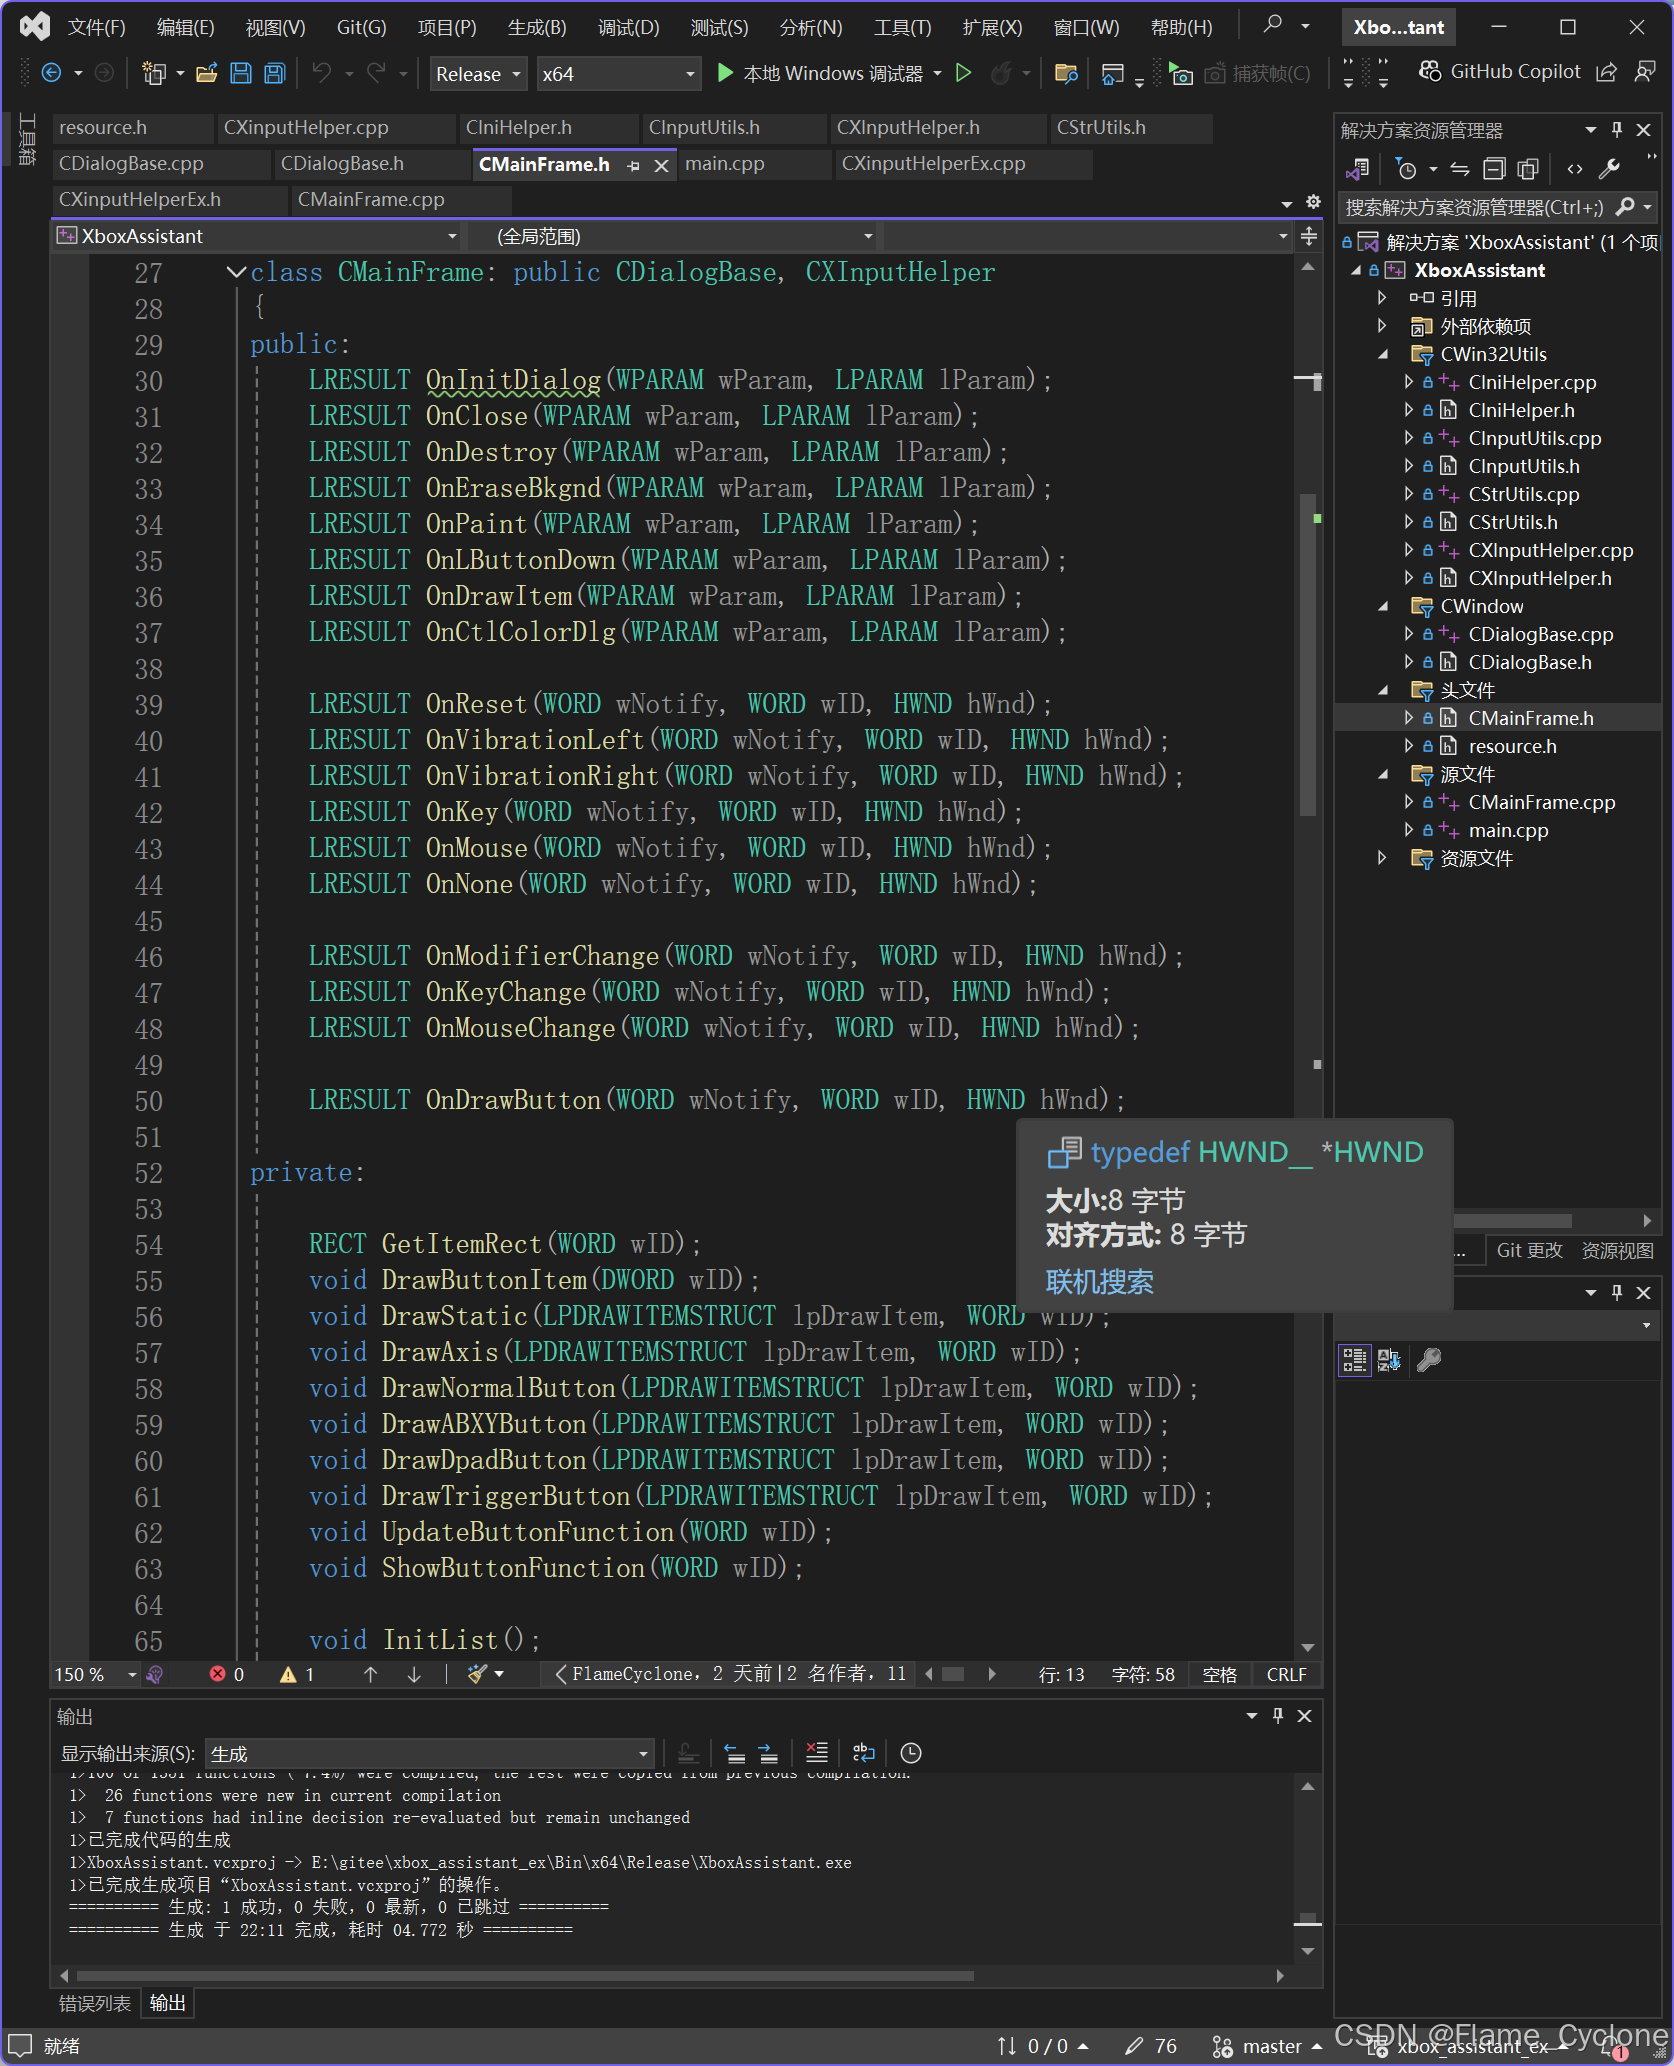Open the Git menu
The width and height of the screenshot is (1674, 2066).
[x=361, y=27]
